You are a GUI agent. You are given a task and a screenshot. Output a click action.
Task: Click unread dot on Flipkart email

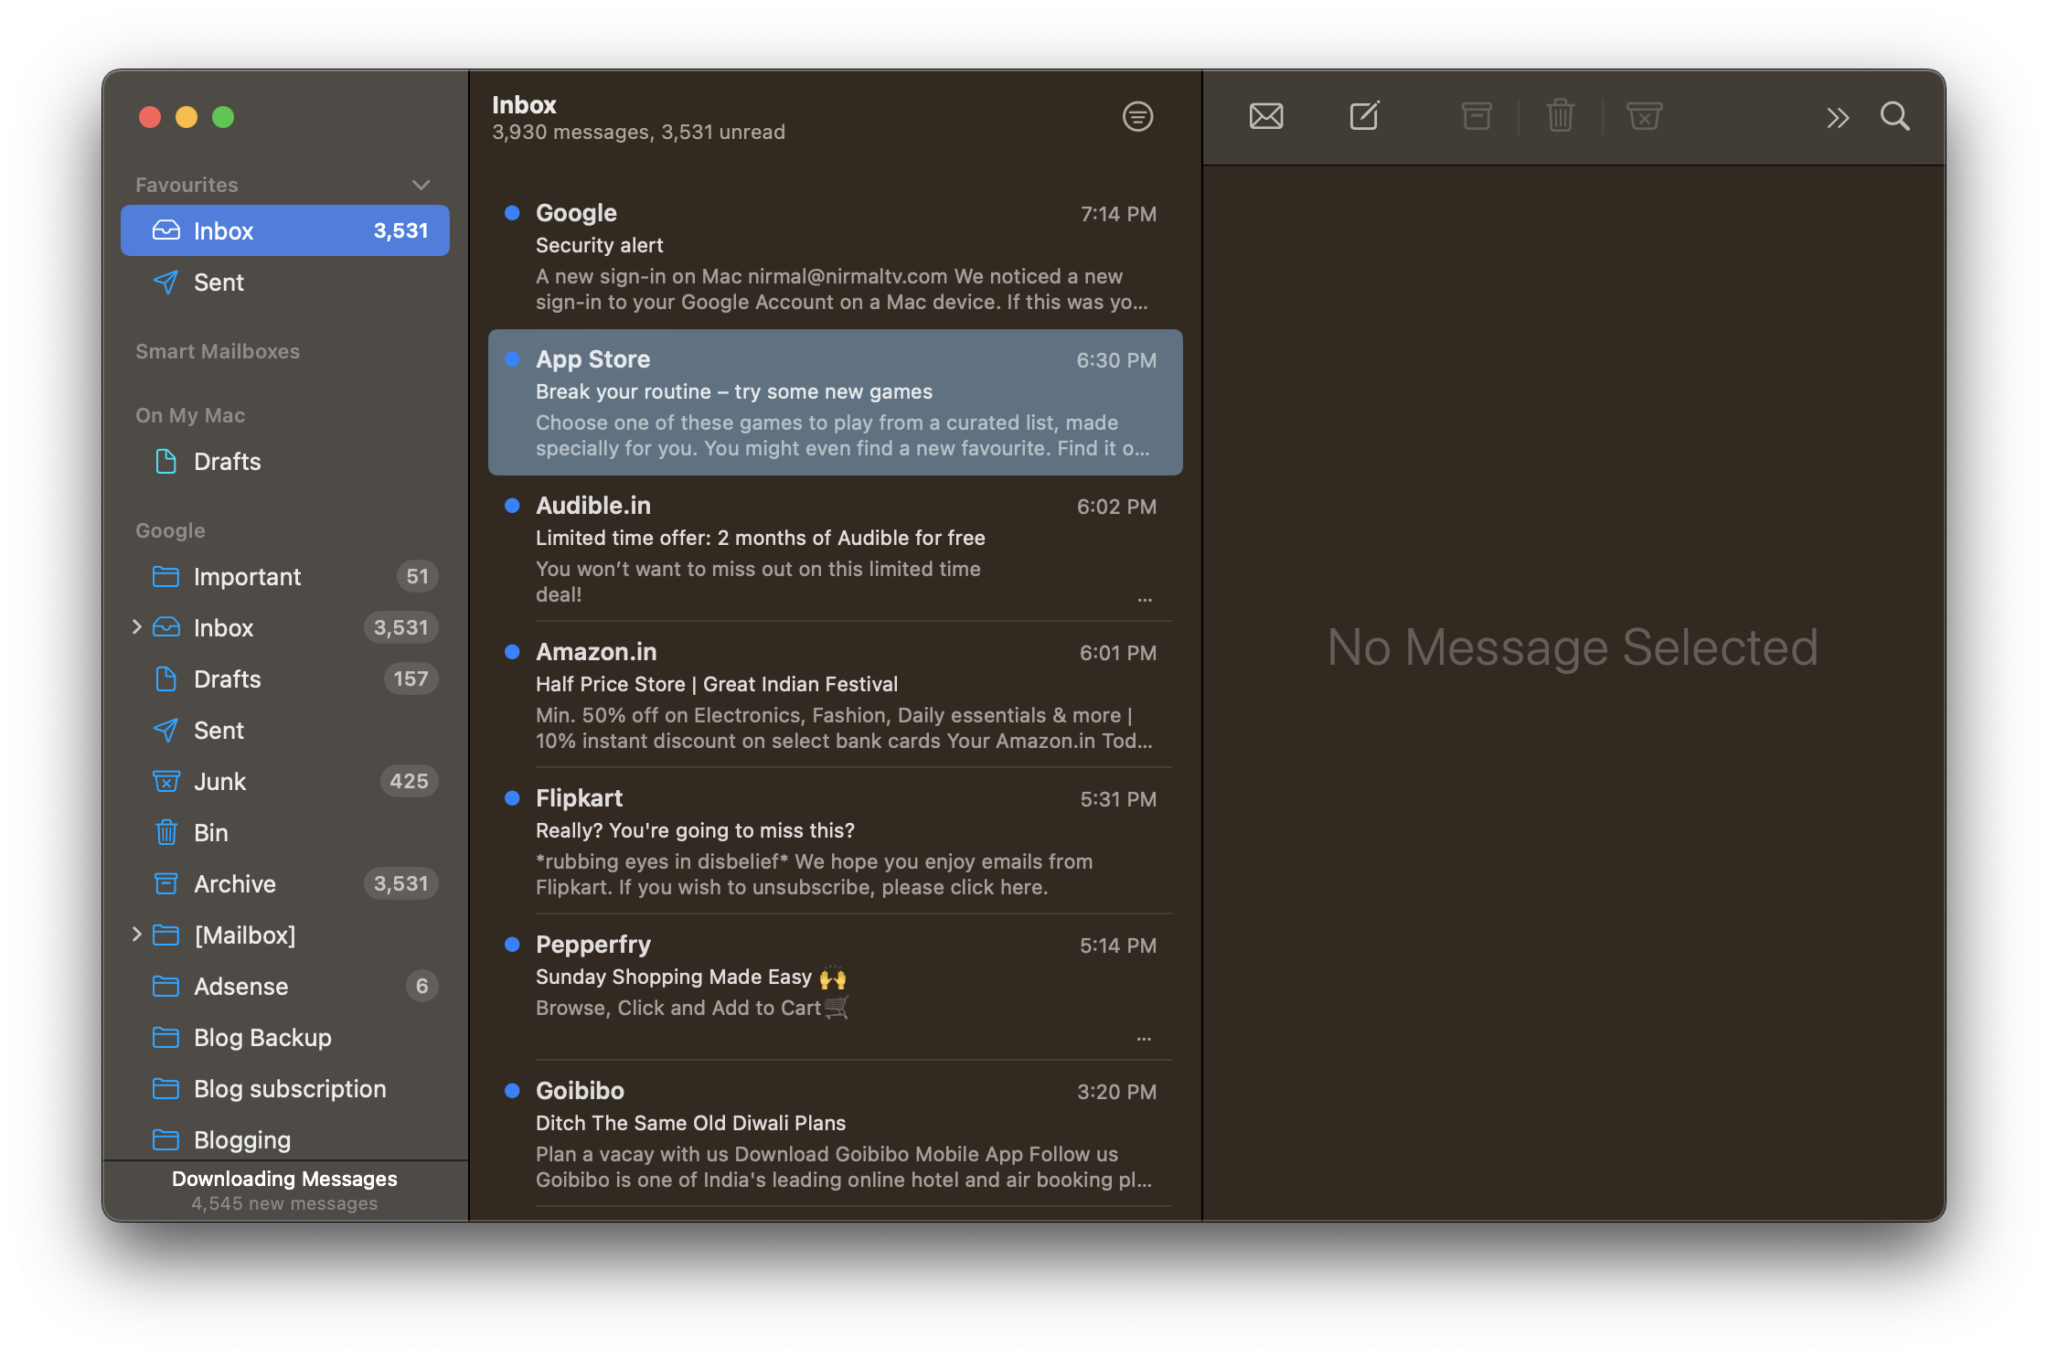[512, 798]
